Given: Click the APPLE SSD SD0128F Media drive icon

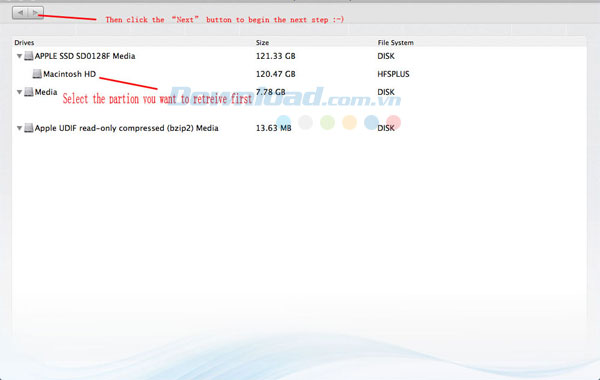Looking at the screenshot, I should point(29,56).
